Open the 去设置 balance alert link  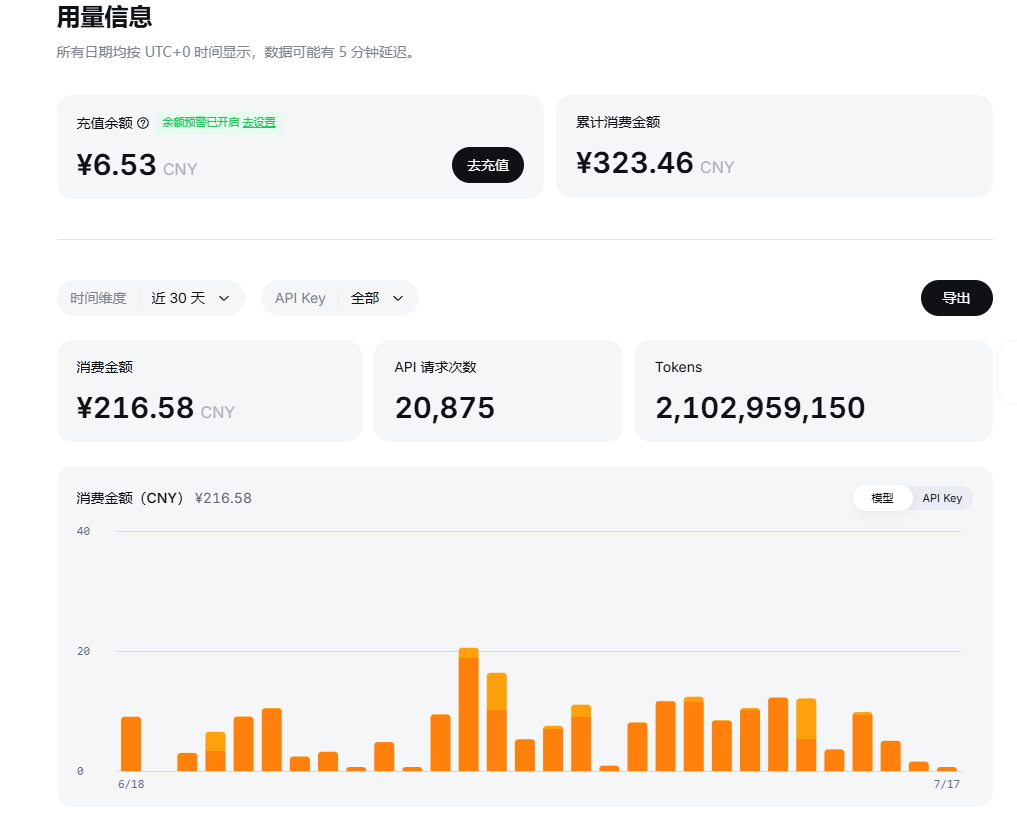pos(259,123)
